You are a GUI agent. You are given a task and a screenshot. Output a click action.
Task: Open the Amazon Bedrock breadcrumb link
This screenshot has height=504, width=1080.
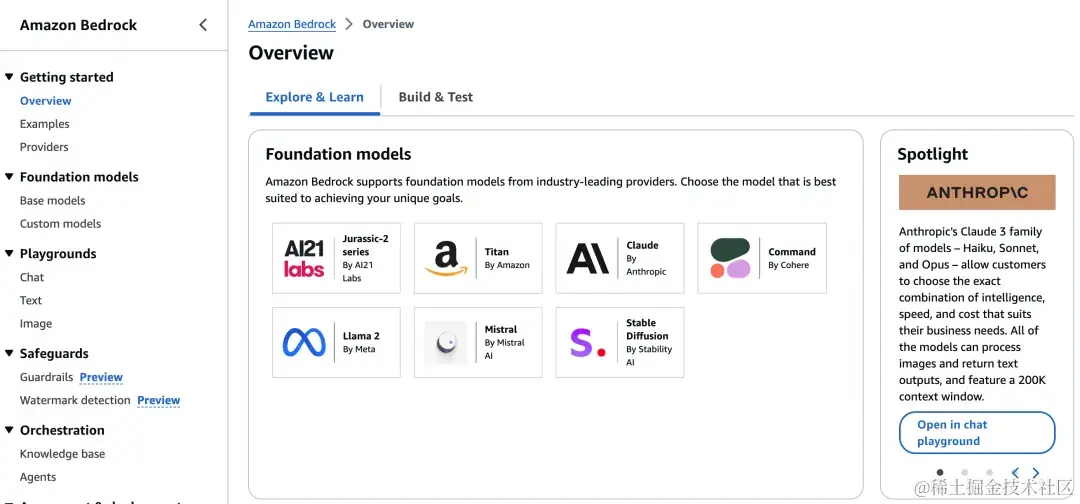point(292,24)
